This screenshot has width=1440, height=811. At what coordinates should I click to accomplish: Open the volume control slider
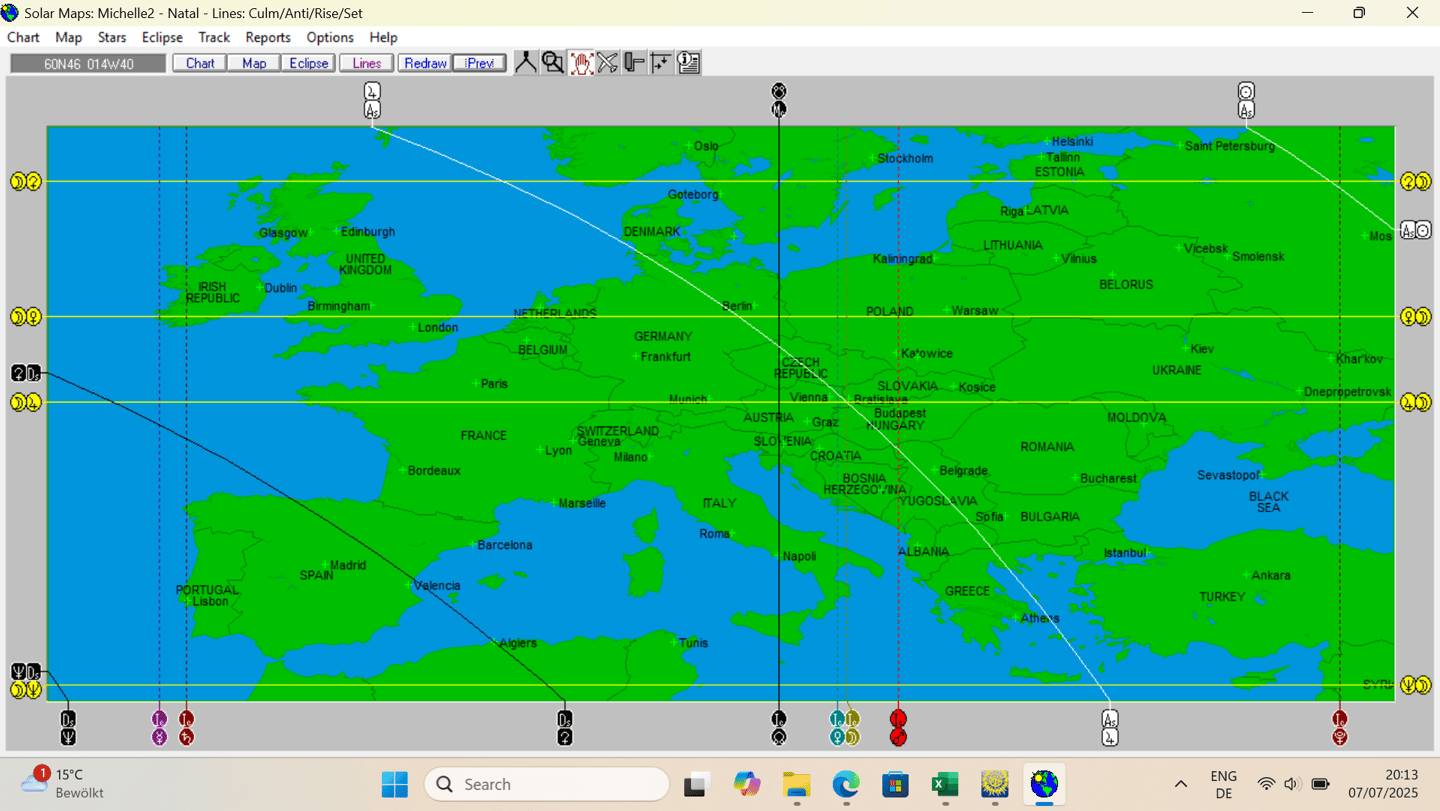1292,784
